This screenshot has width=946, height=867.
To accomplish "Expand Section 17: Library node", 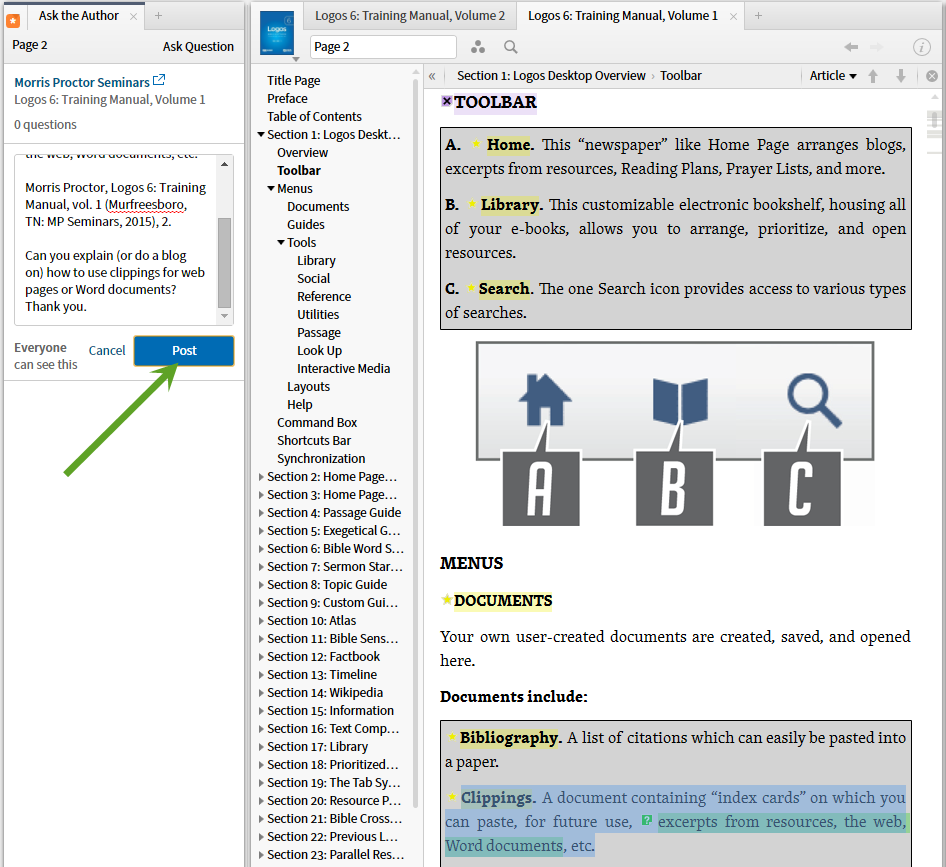I will (261, 747).
